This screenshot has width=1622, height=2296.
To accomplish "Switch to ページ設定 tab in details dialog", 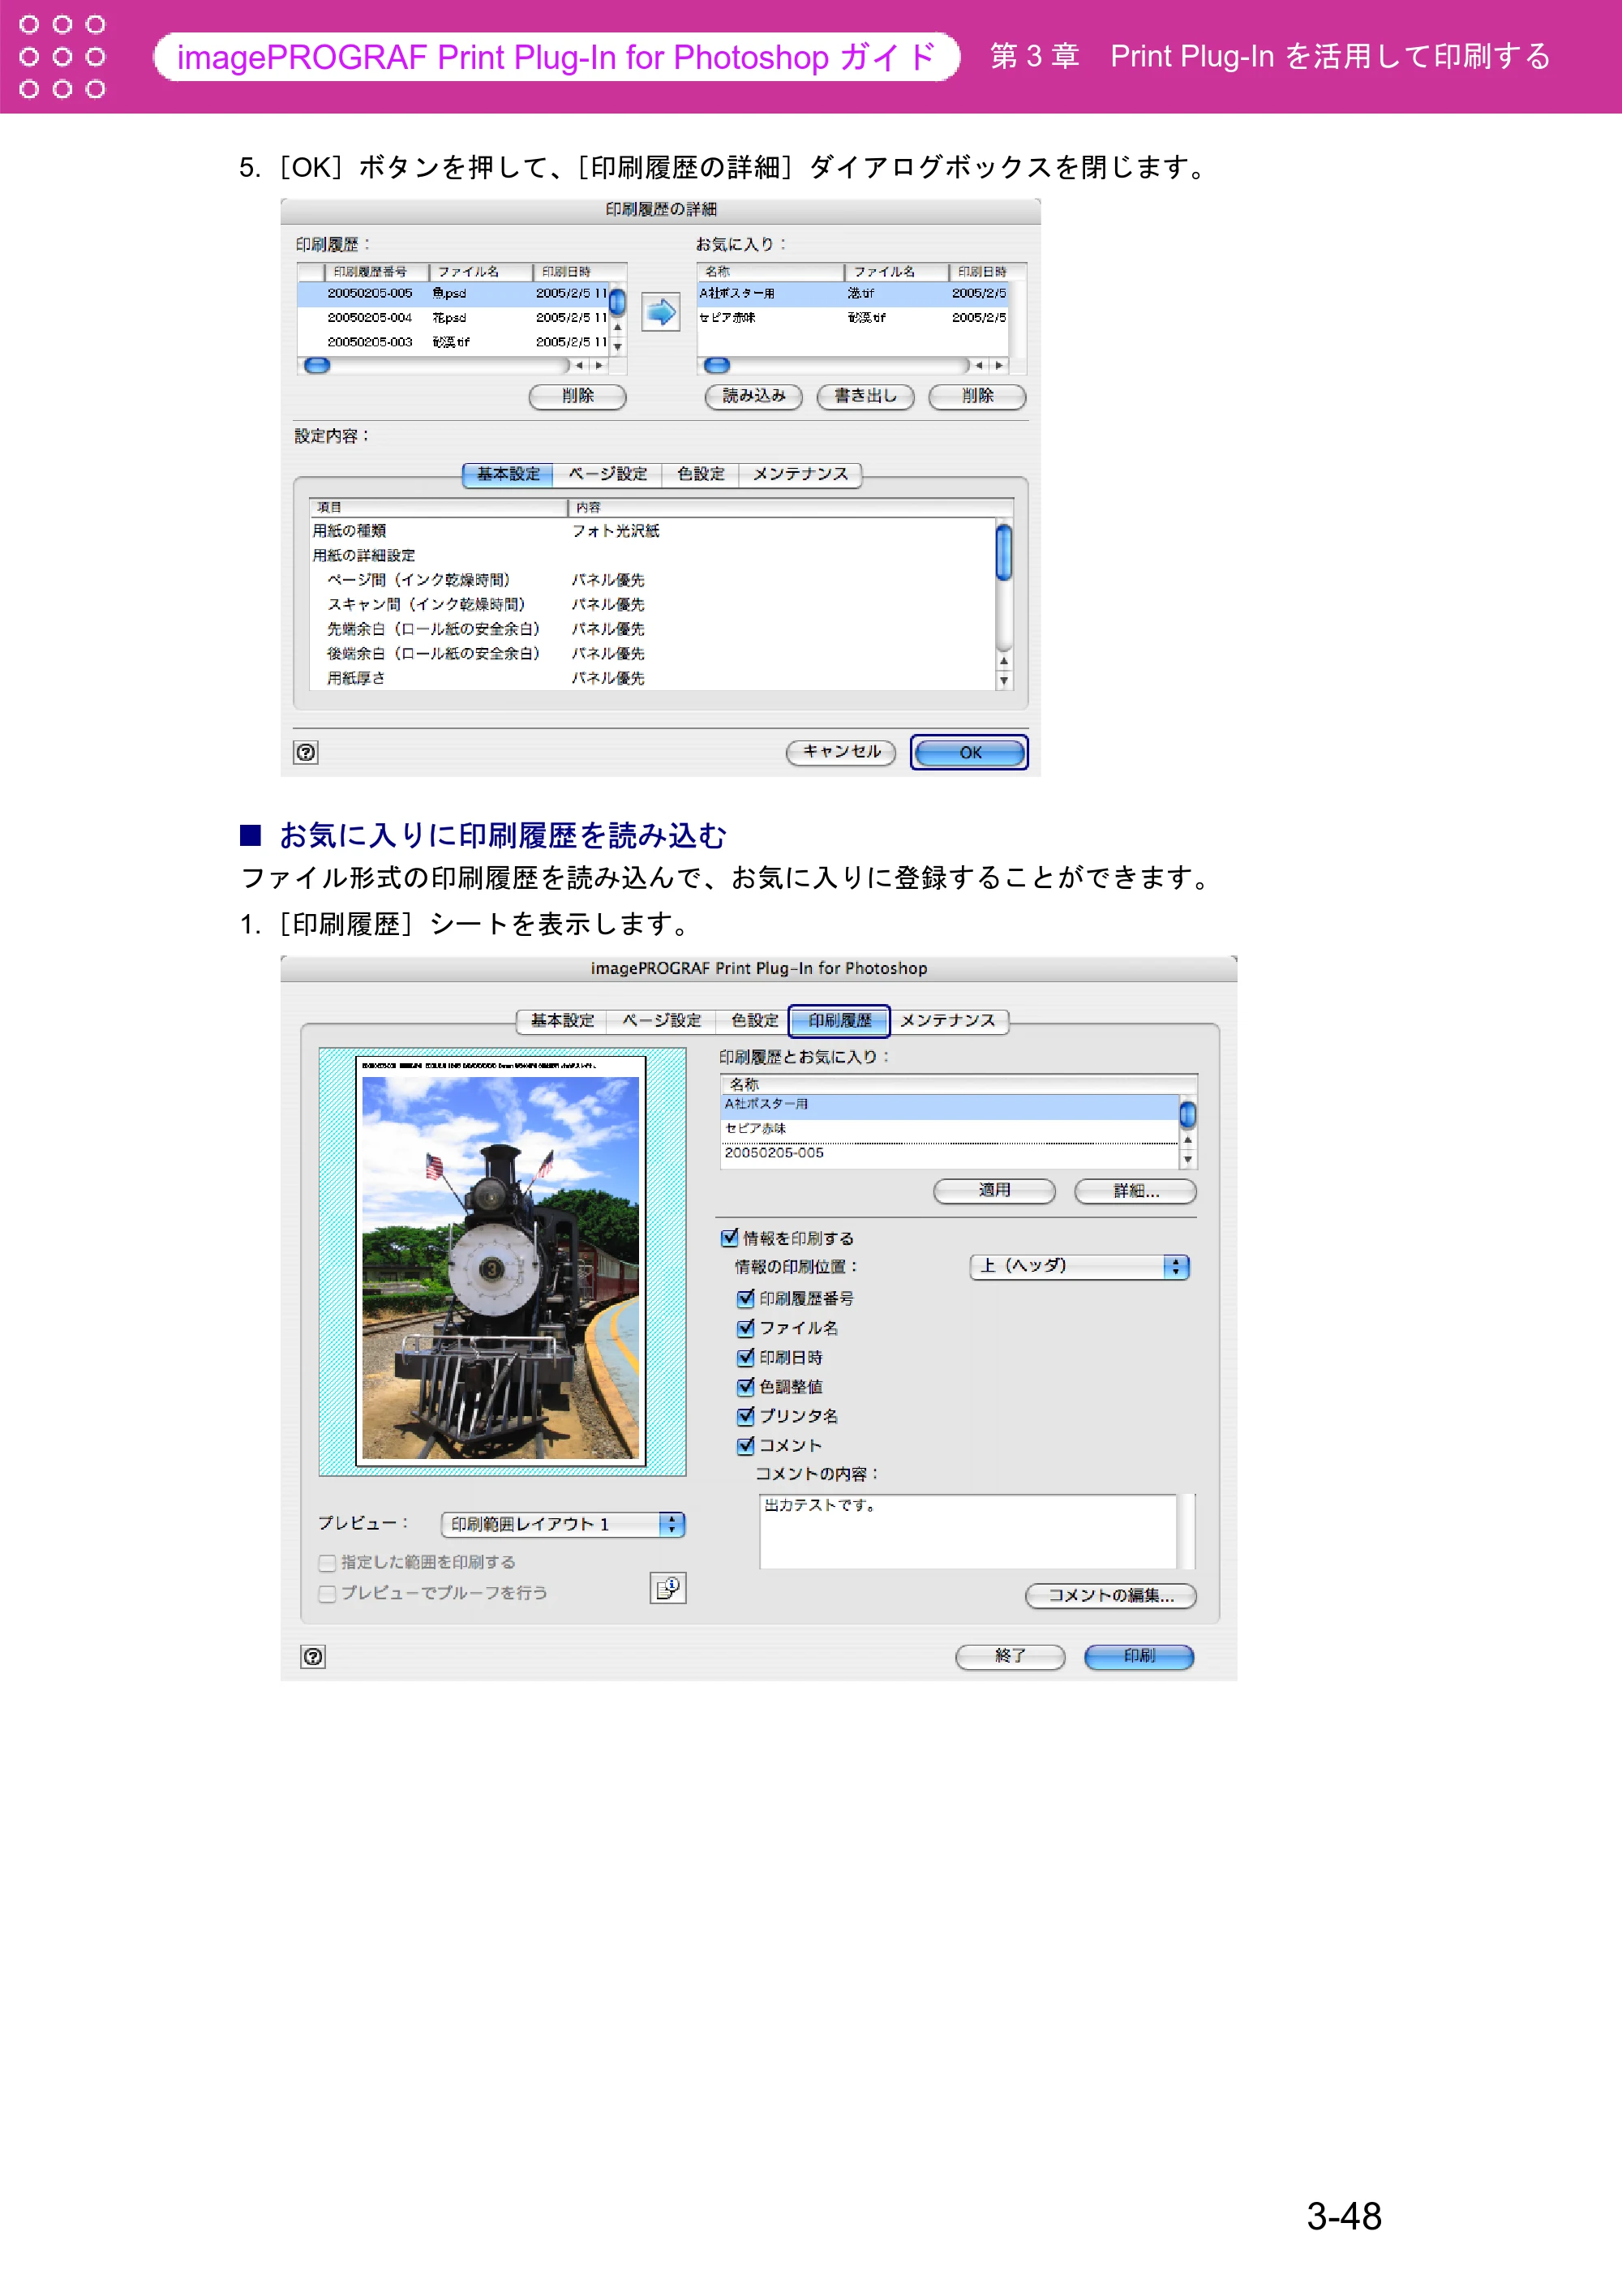I will (608, 474).
